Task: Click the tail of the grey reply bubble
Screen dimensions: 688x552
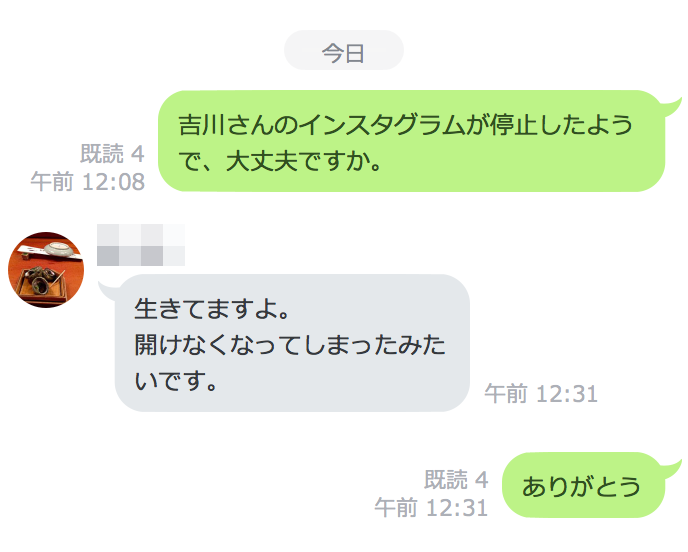Action: (108, 291)
